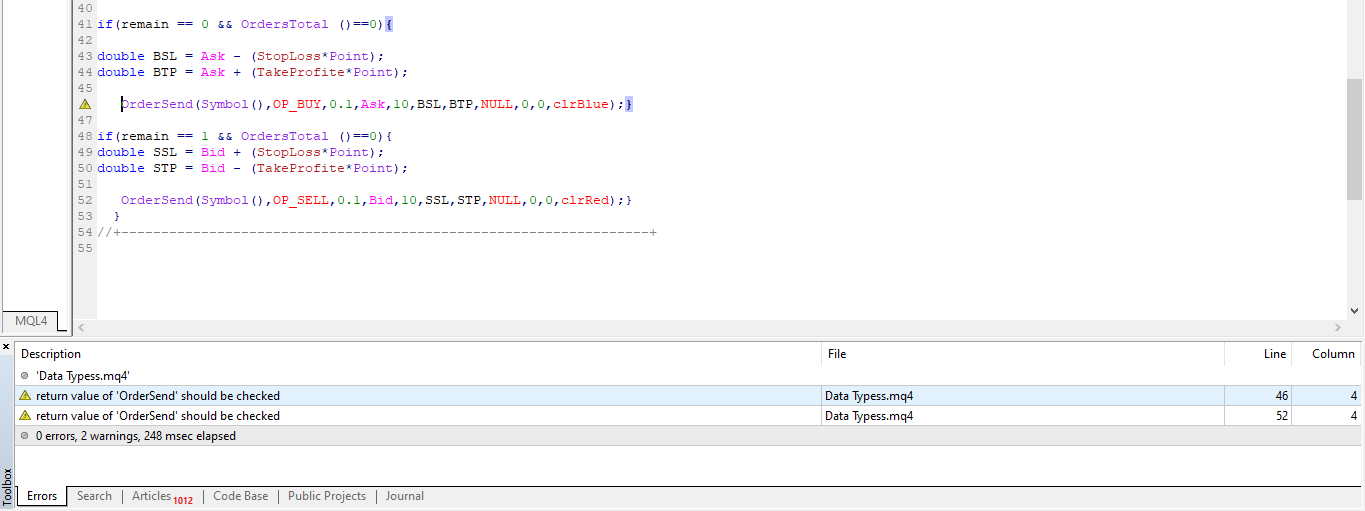Click the bullet icon next to errors summary
This screenshot has width=1365, height=511.
click(25, 436)
